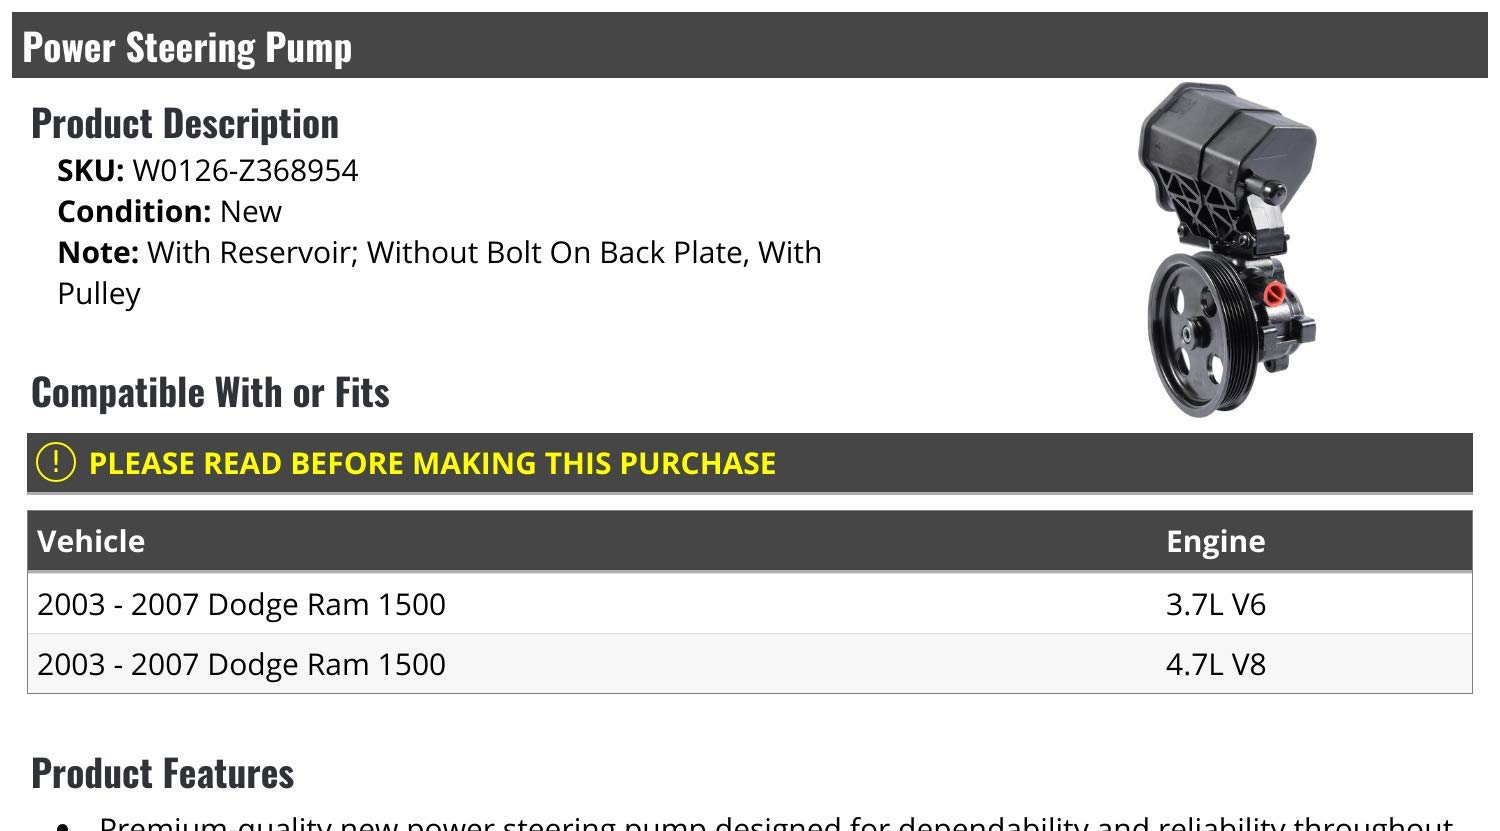Select the Dodge Ram 1500 vehicle for 4.7L V8
1500x831 pixels.
pos(241,664)
